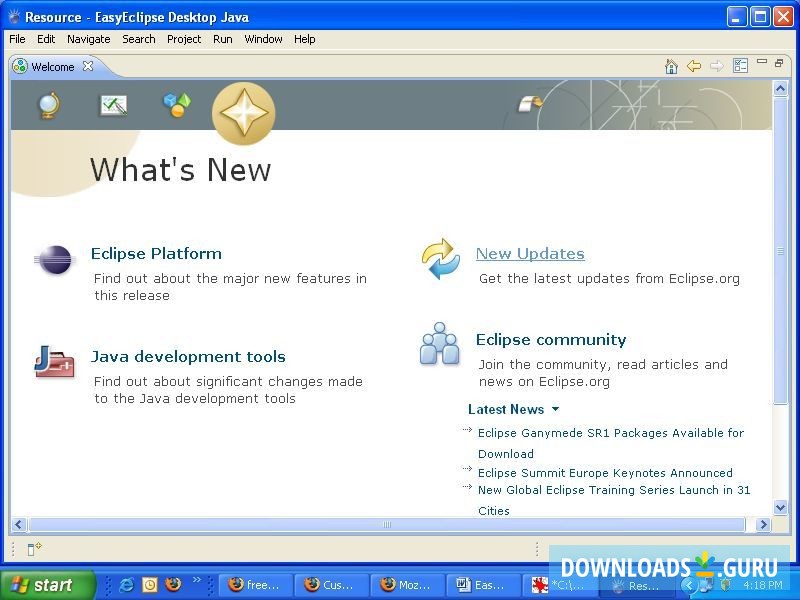This screenshot has height=600, width=800.
Task: Click the forward navigation arrow
Action: point(717,66)
